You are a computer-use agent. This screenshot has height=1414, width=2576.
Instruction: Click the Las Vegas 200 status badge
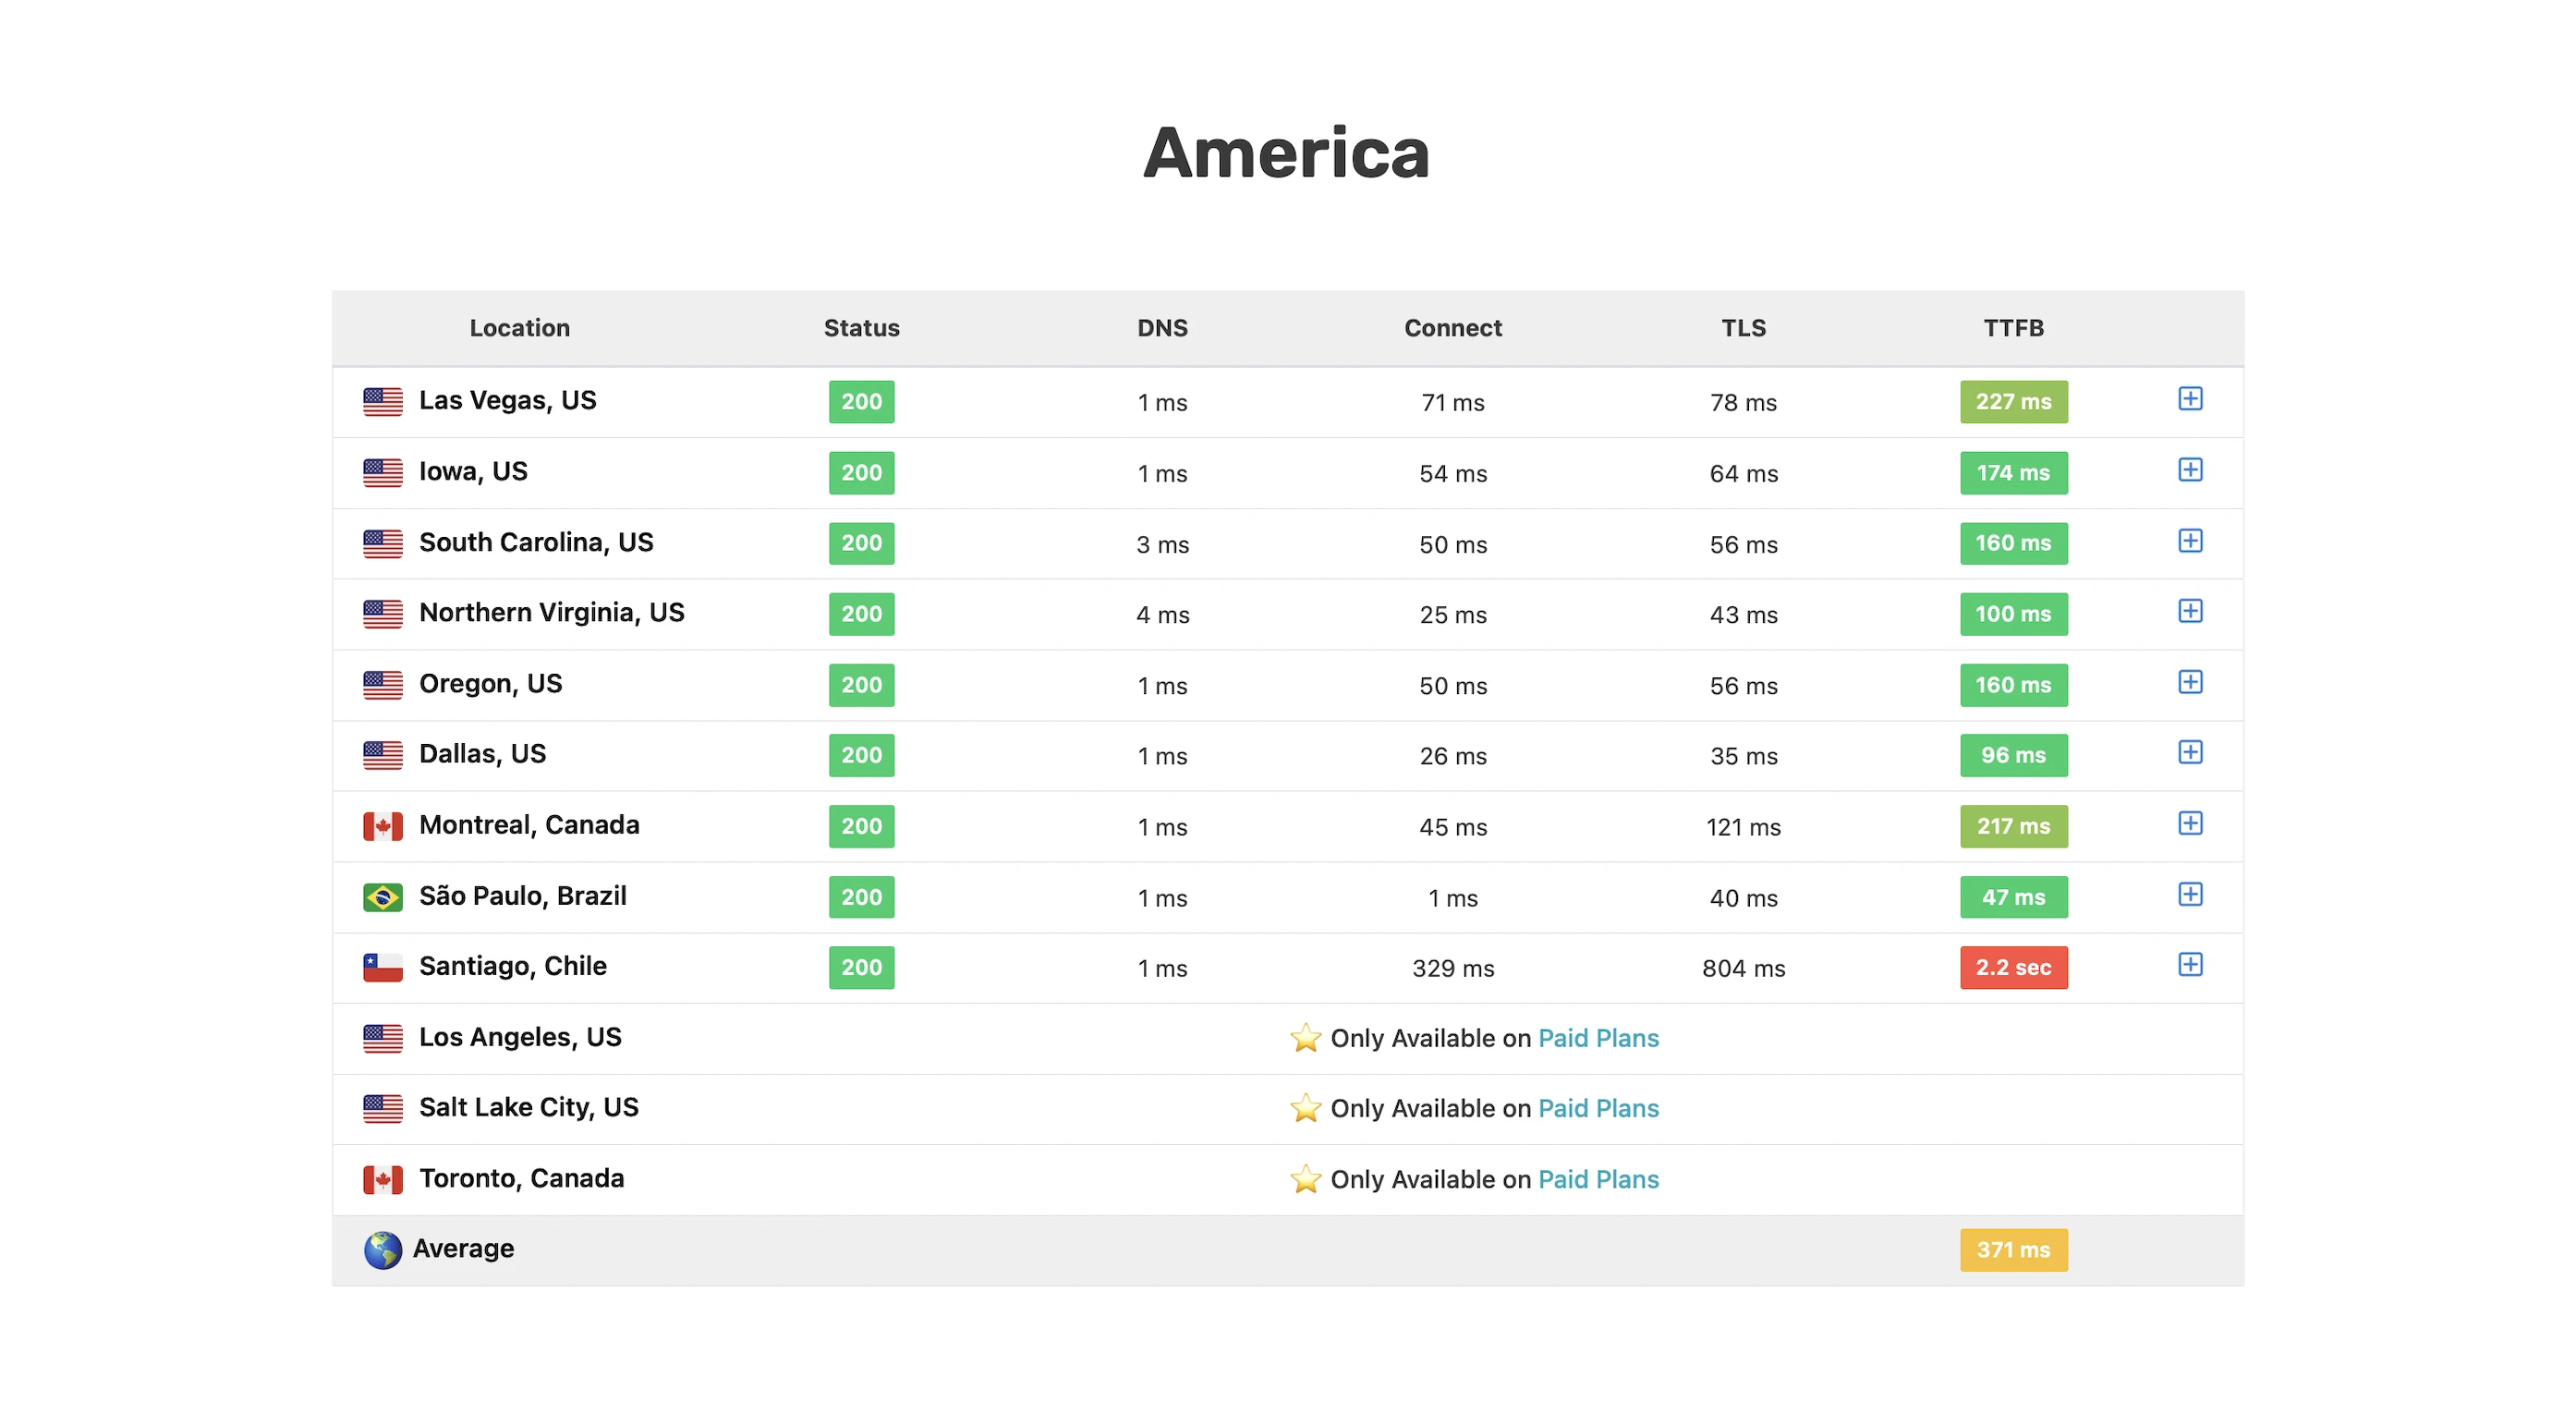(x=860, y=402)
